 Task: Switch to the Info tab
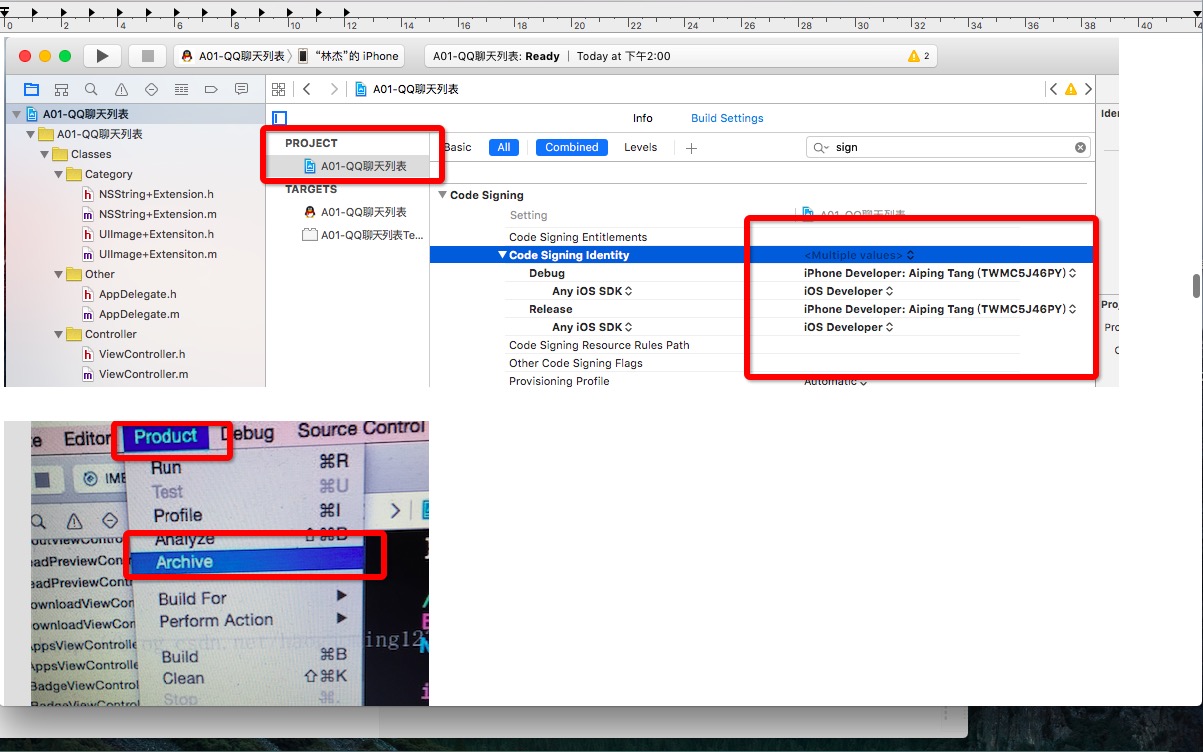click(643, 118)
